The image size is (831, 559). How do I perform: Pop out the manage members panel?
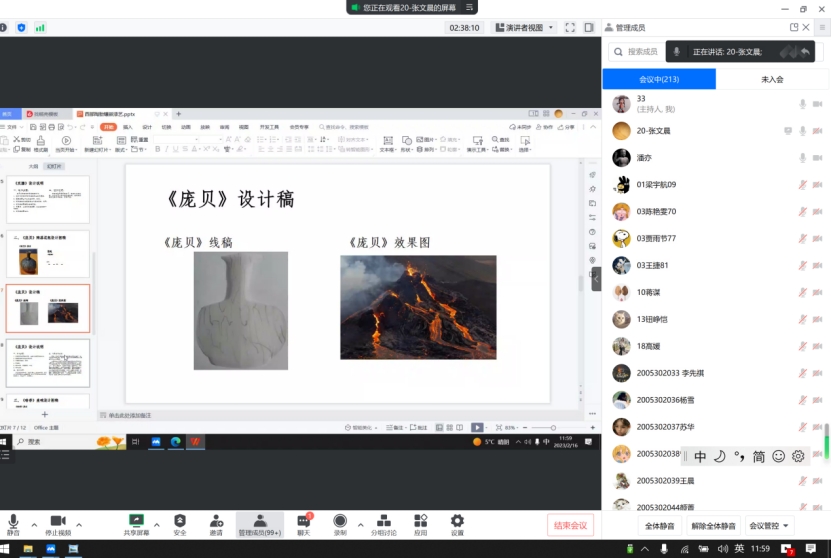[794, 27]
